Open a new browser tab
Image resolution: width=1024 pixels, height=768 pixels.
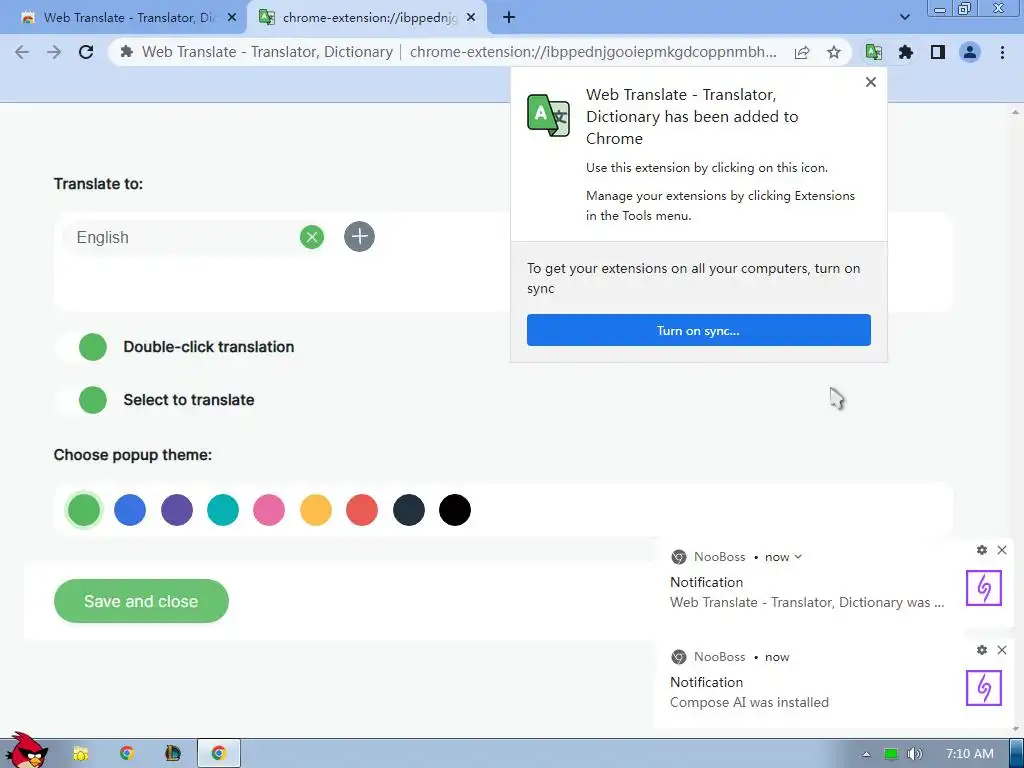pyautogui.click(x=509, y=18)
